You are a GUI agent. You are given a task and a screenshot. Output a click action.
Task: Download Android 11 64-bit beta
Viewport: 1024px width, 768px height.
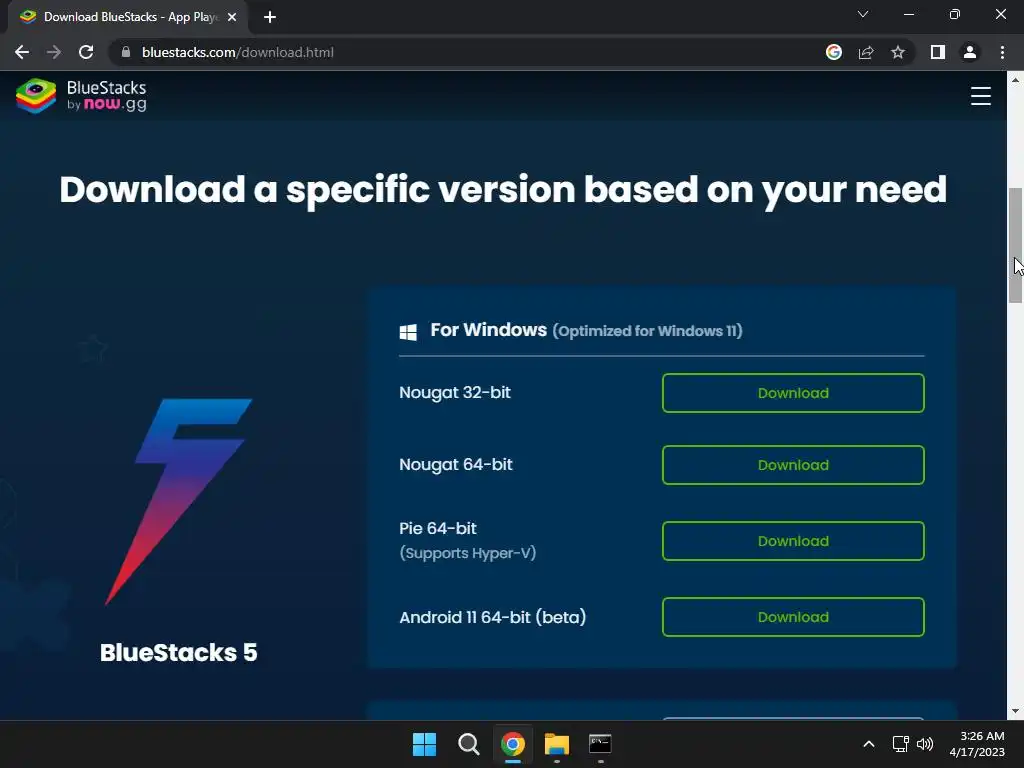793,617
